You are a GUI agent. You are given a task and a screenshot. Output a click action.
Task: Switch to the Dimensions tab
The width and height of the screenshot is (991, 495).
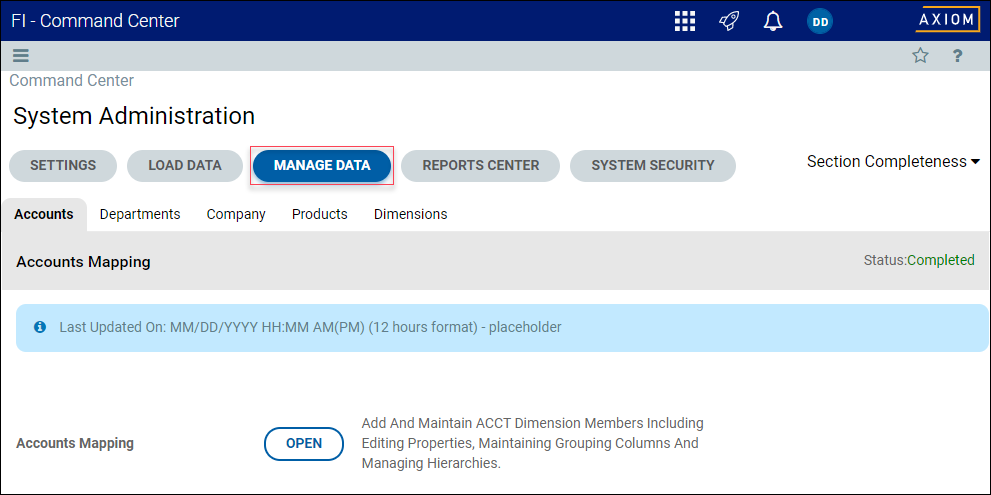(411, 214)
